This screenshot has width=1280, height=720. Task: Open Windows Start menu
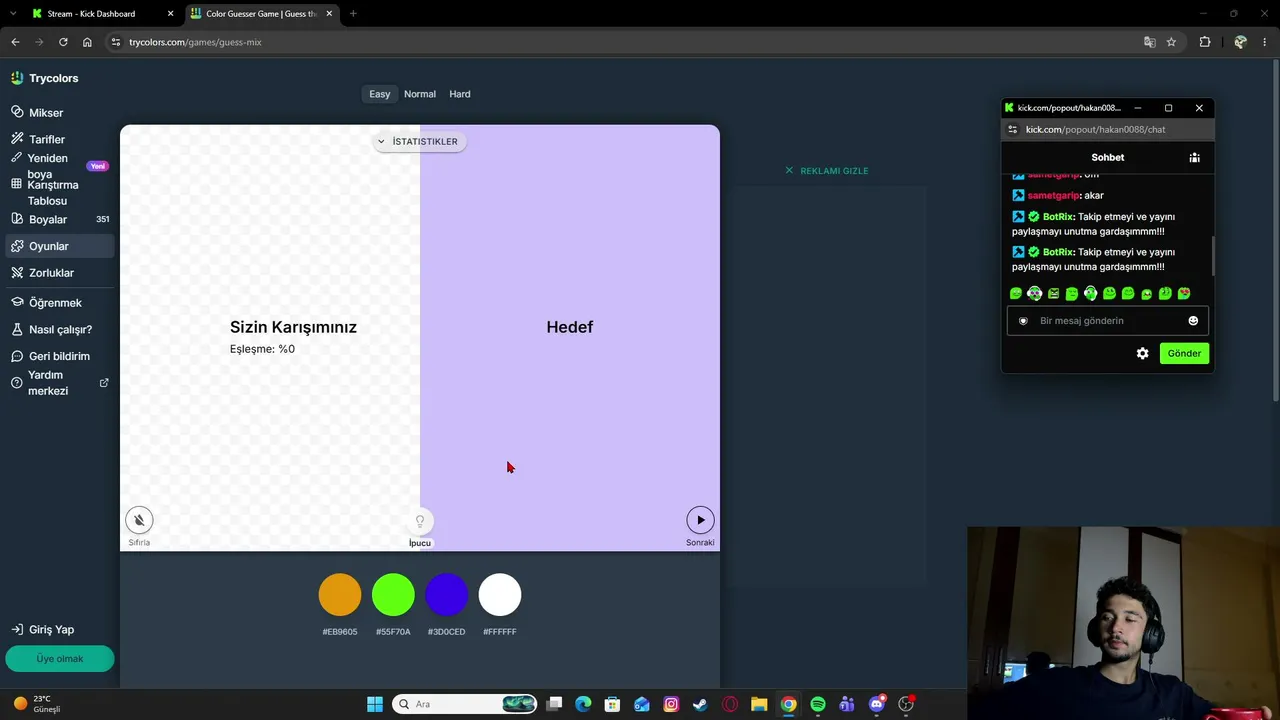(x=375, y=704)
